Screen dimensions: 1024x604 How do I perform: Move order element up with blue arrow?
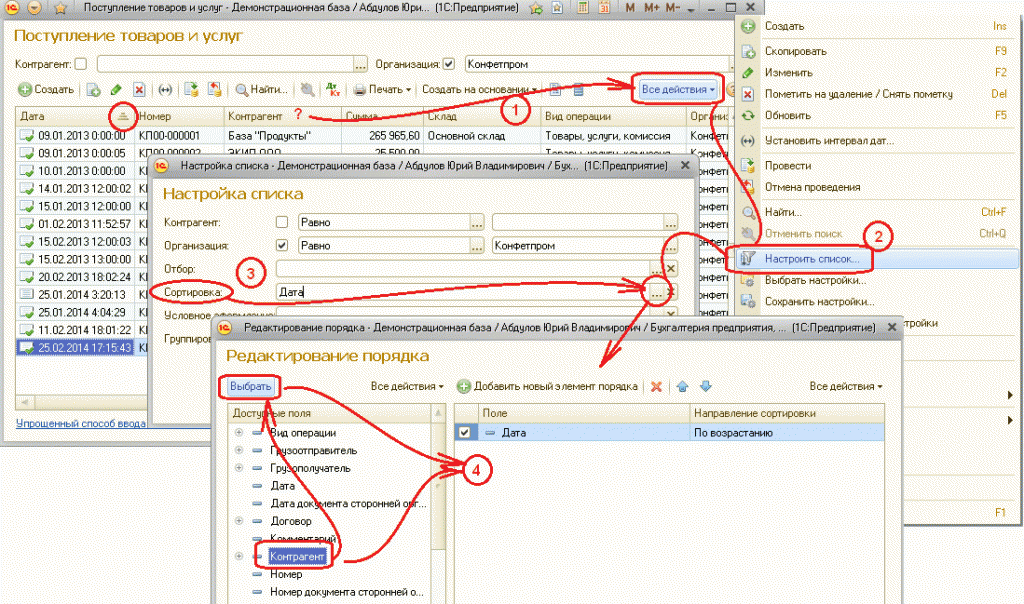click(683, 386)
